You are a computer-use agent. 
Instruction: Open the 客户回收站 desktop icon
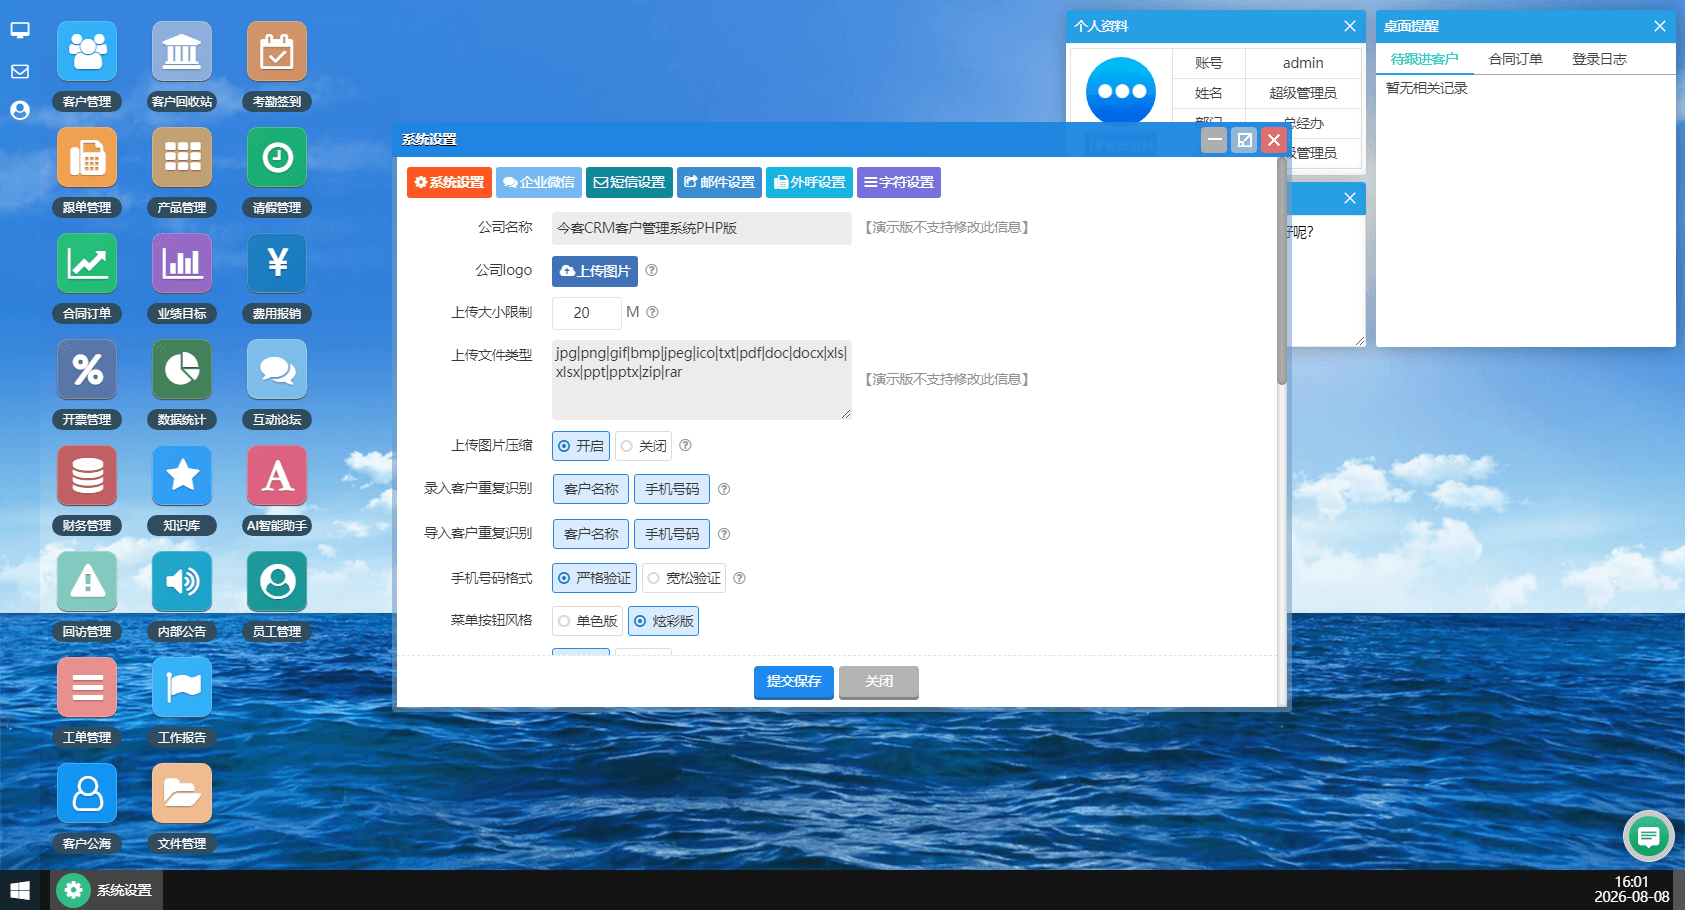182,52
